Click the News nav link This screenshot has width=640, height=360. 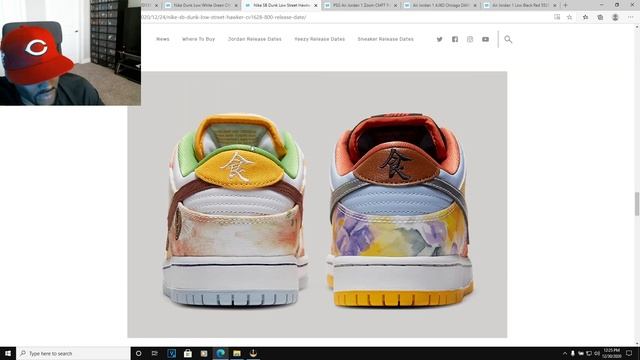(x=162, y=39)
